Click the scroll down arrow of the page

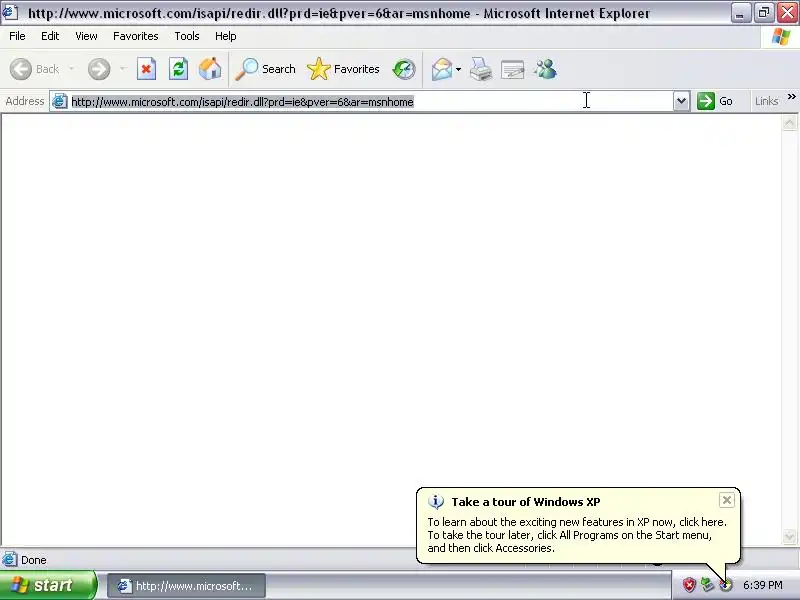click(x=789, y=536)
